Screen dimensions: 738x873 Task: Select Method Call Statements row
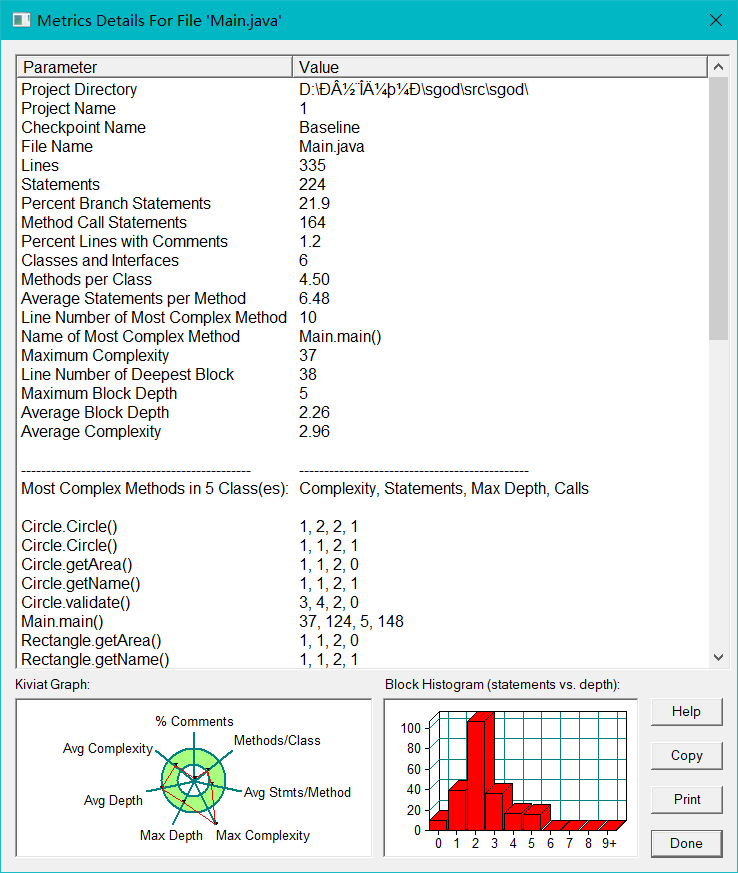[362, 222]
